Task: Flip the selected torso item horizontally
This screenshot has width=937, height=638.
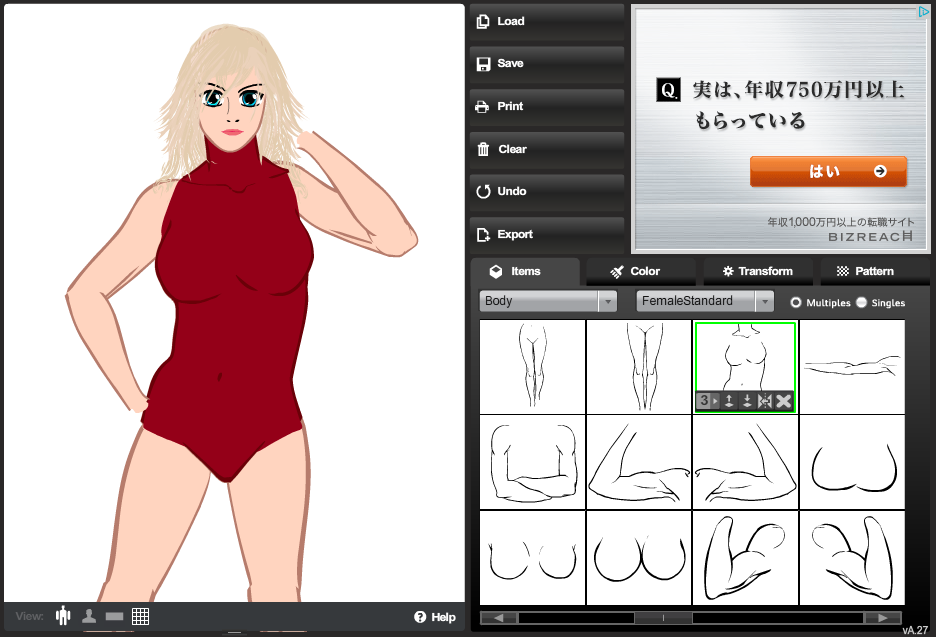Action: [x=765, y=401]
